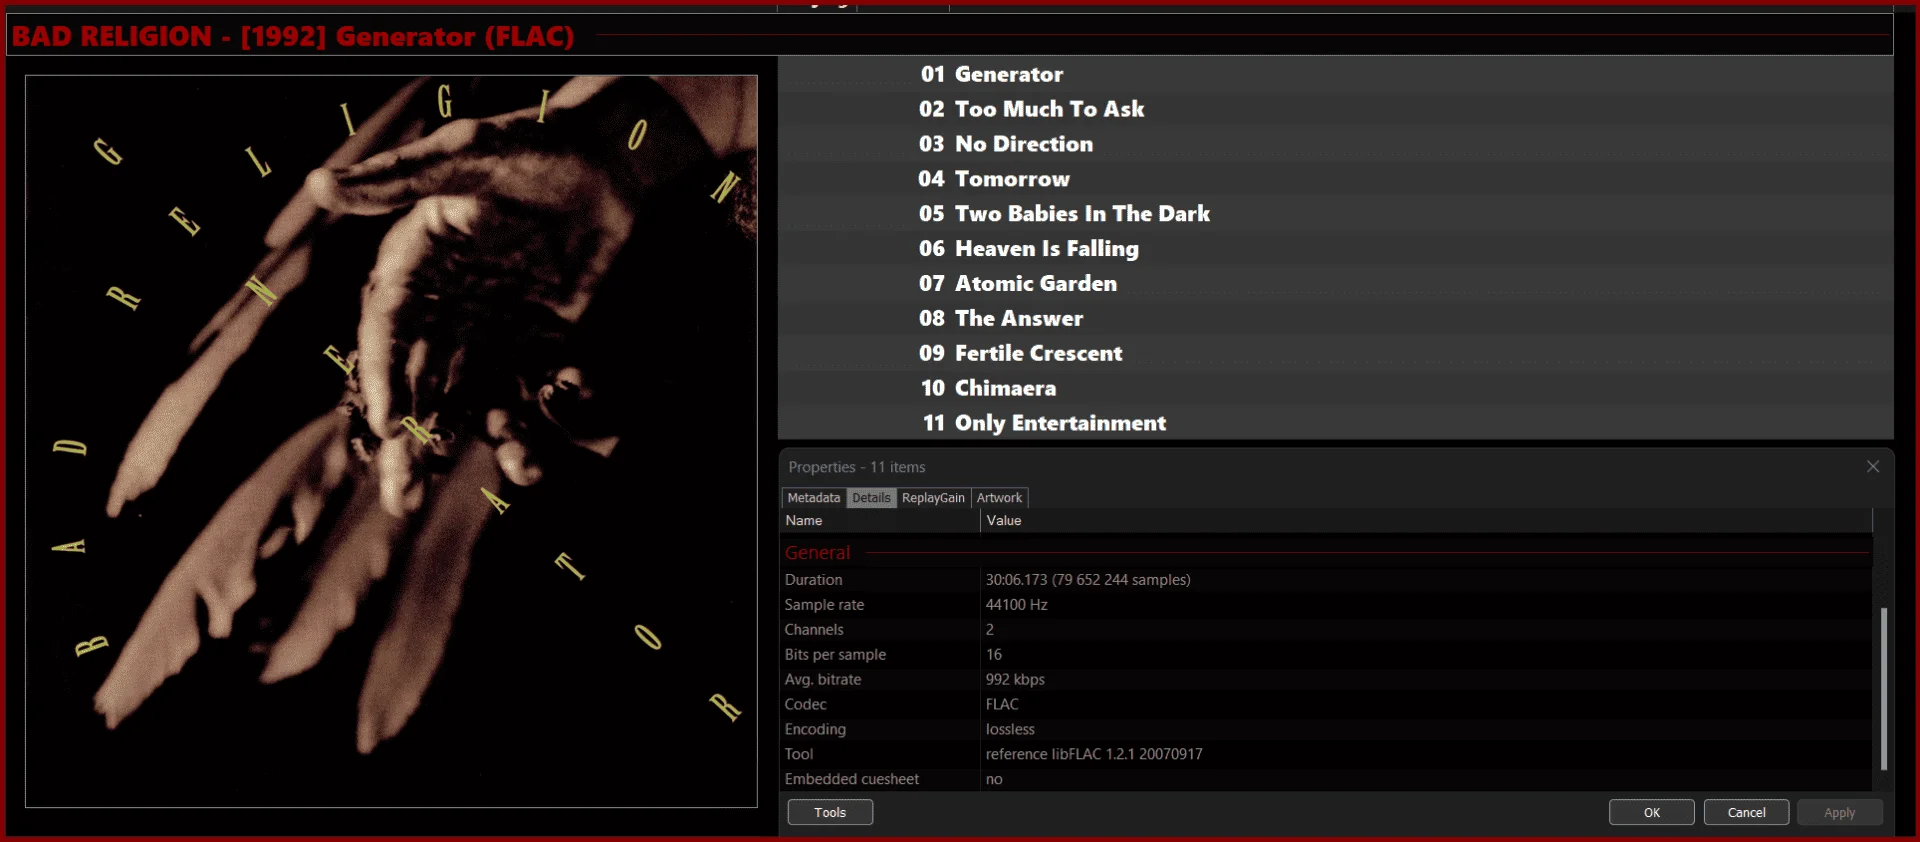Select the Bits per sample row

click(x=1326, y=655)
